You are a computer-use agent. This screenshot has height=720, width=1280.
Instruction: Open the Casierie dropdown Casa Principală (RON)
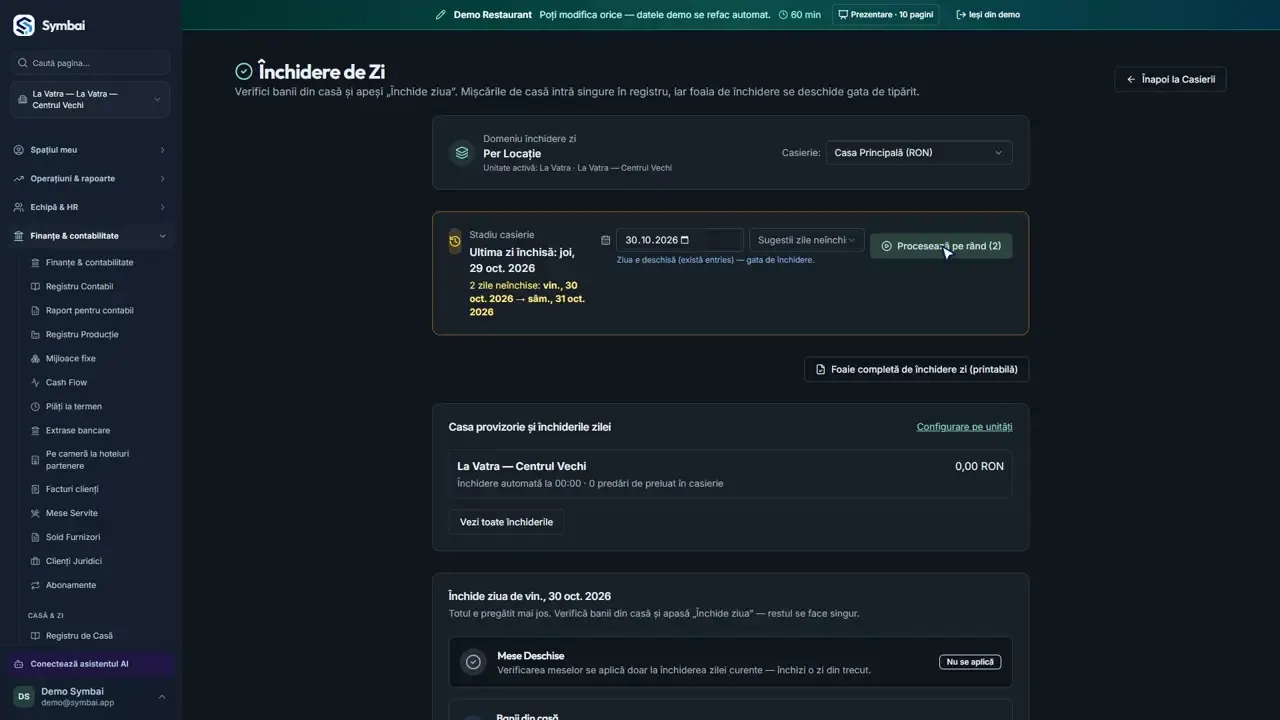919,153
